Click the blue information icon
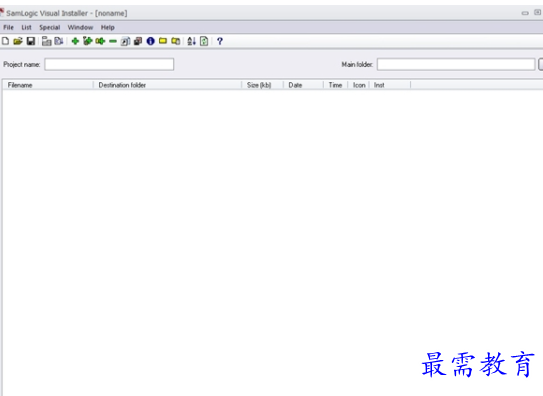 coord(150,41)
